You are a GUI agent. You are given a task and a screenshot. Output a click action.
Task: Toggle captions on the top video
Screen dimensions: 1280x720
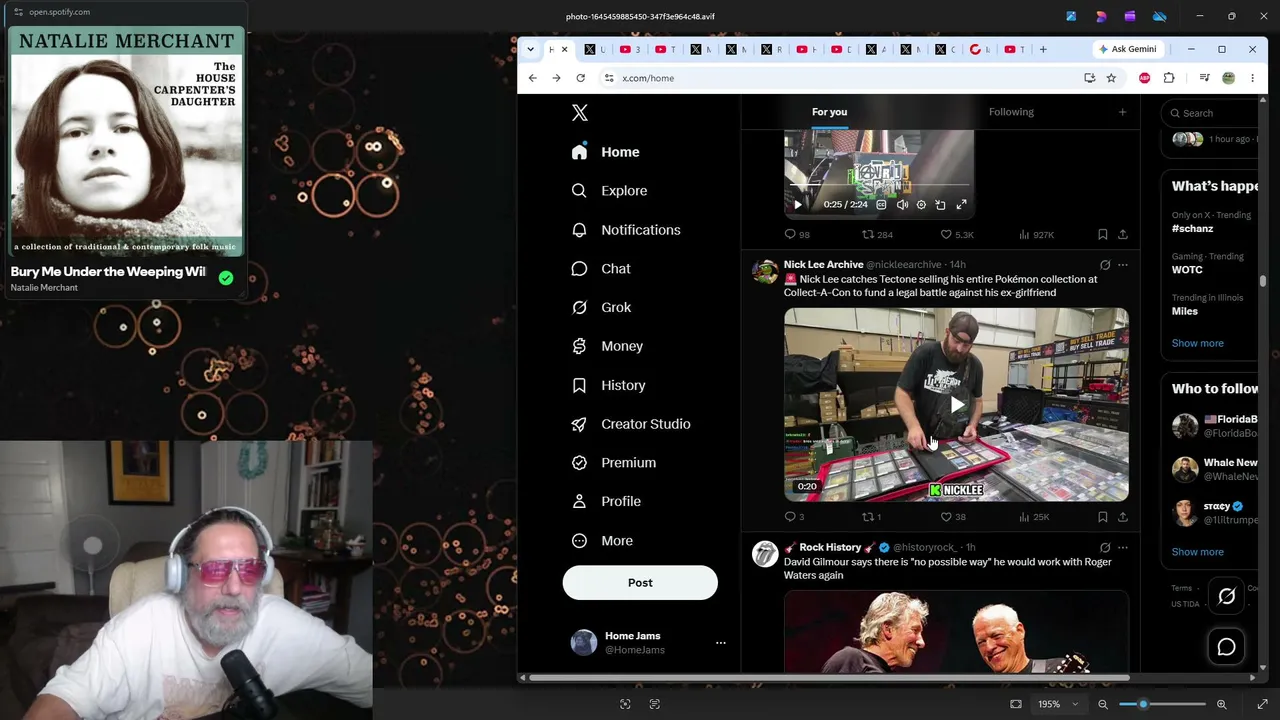coord(881,205)
